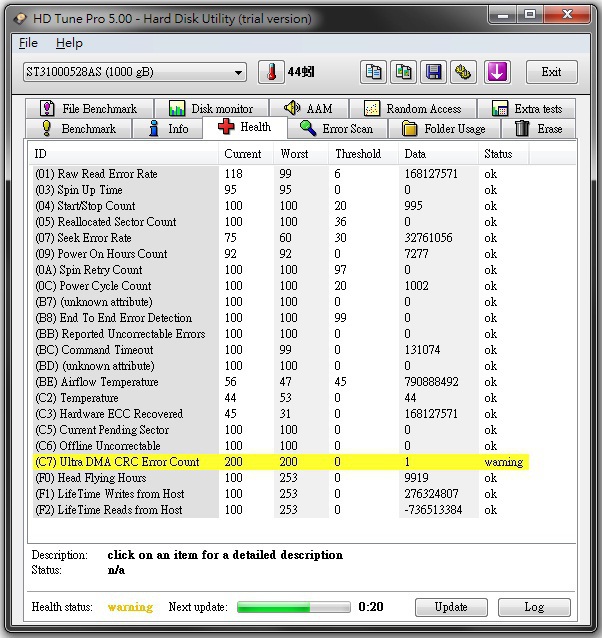Viewport: 602px width, 638px height.
Task: Click the temperature thermometer icon
Action: tap(271, 72)
